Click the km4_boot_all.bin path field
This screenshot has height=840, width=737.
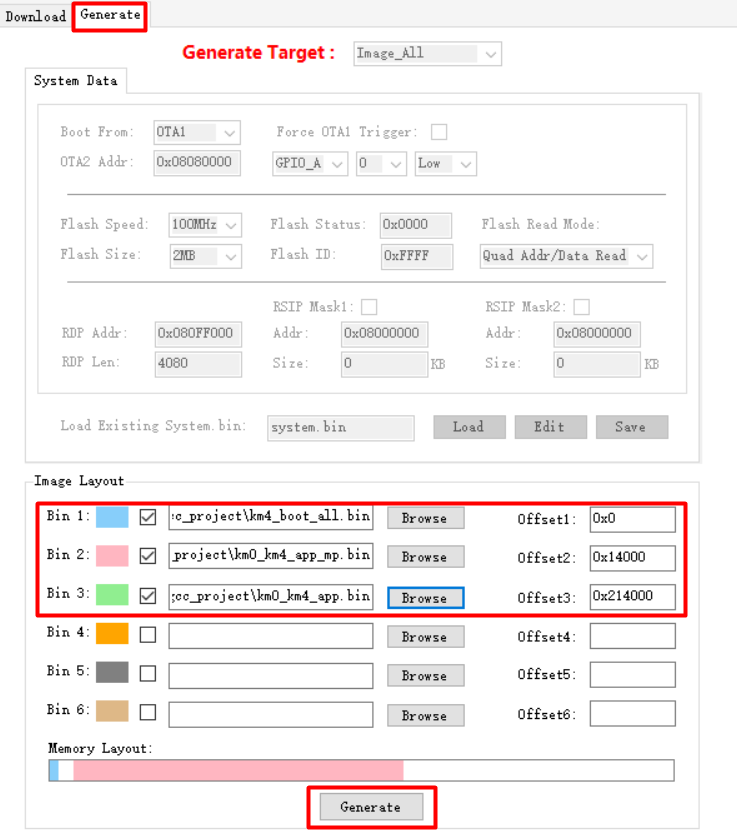click(x=270, y=517)
